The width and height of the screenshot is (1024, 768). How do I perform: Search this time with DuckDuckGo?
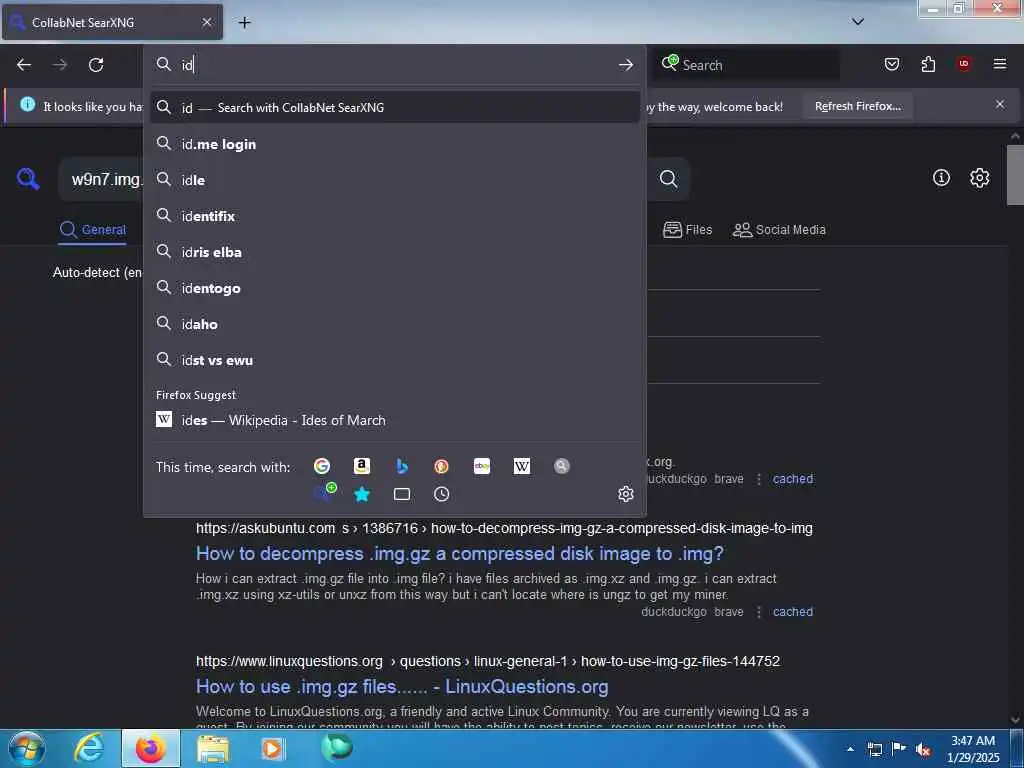coord(441,466)
